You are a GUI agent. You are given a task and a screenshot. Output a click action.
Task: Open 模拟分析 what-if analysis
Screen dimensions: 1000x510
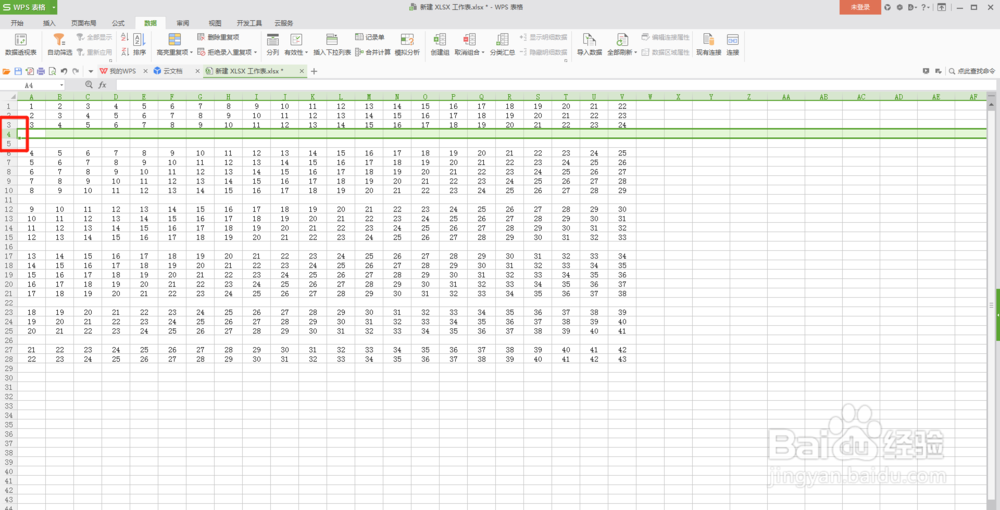407,44
